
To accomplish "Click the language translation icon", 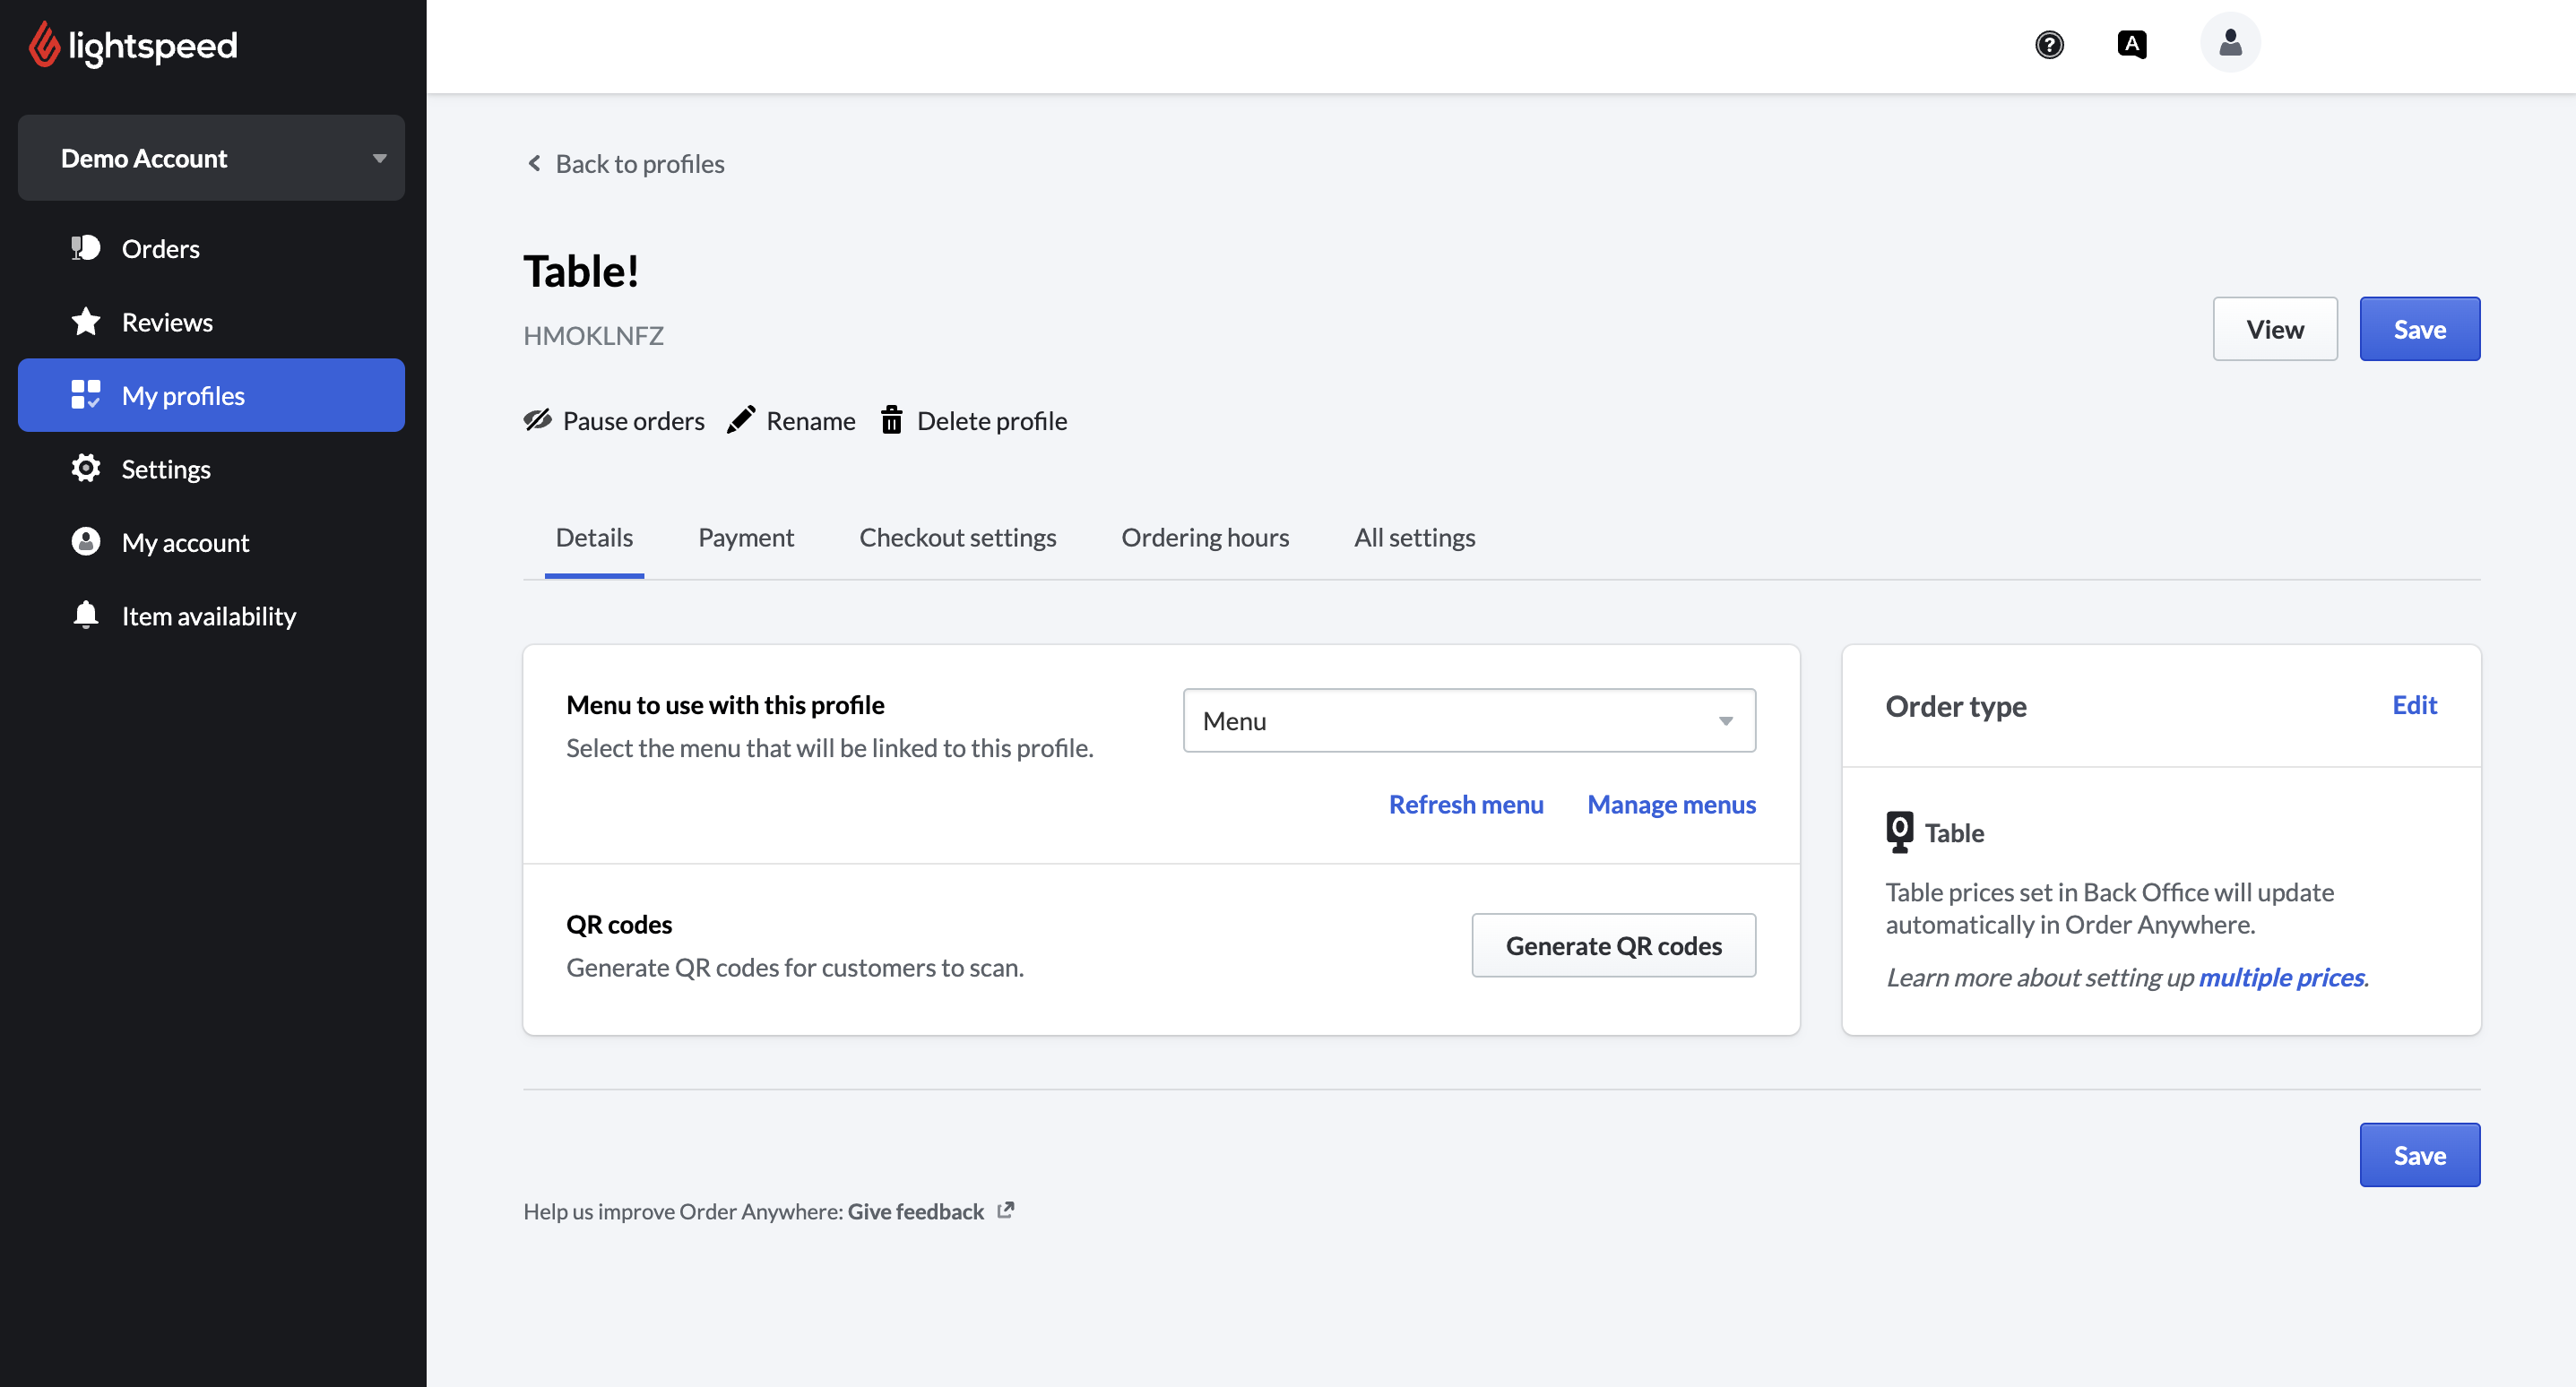I will (x=2131, y=44).
